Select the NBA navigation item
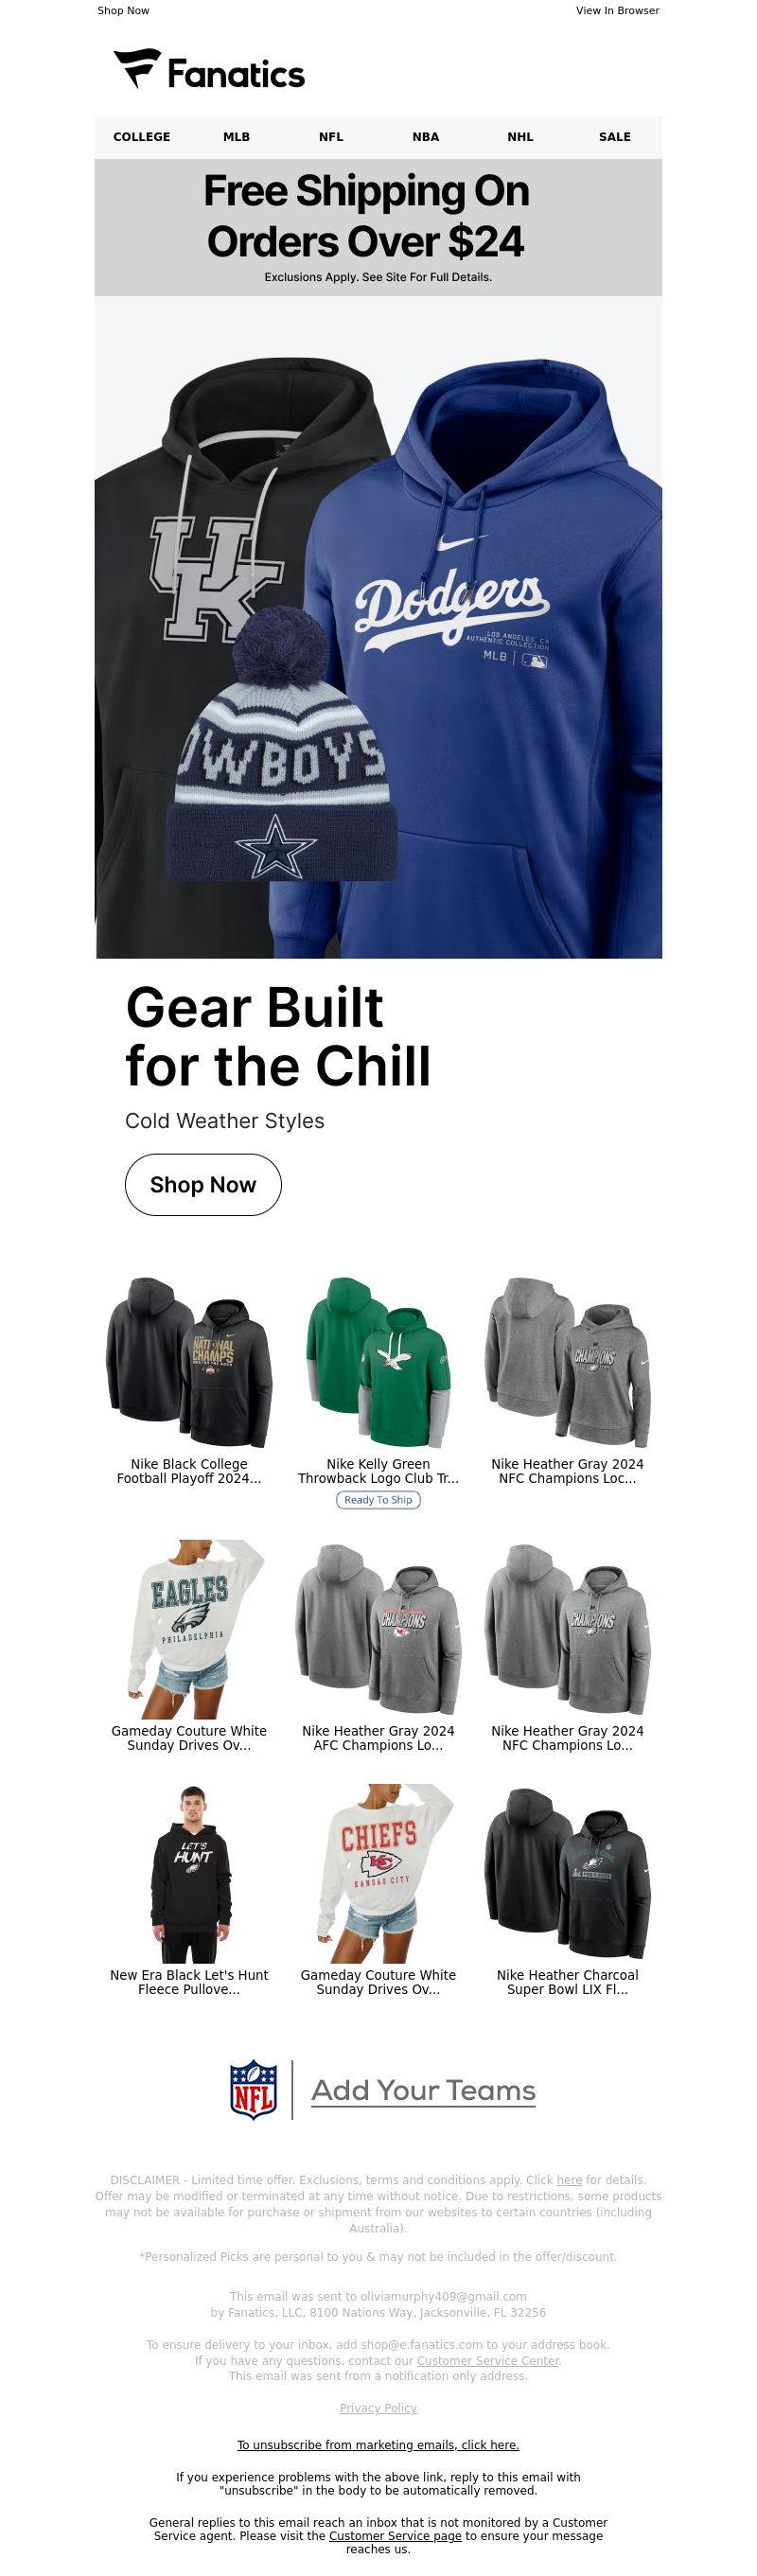Viewport: 757px width, 2576px height. (425, 137)
